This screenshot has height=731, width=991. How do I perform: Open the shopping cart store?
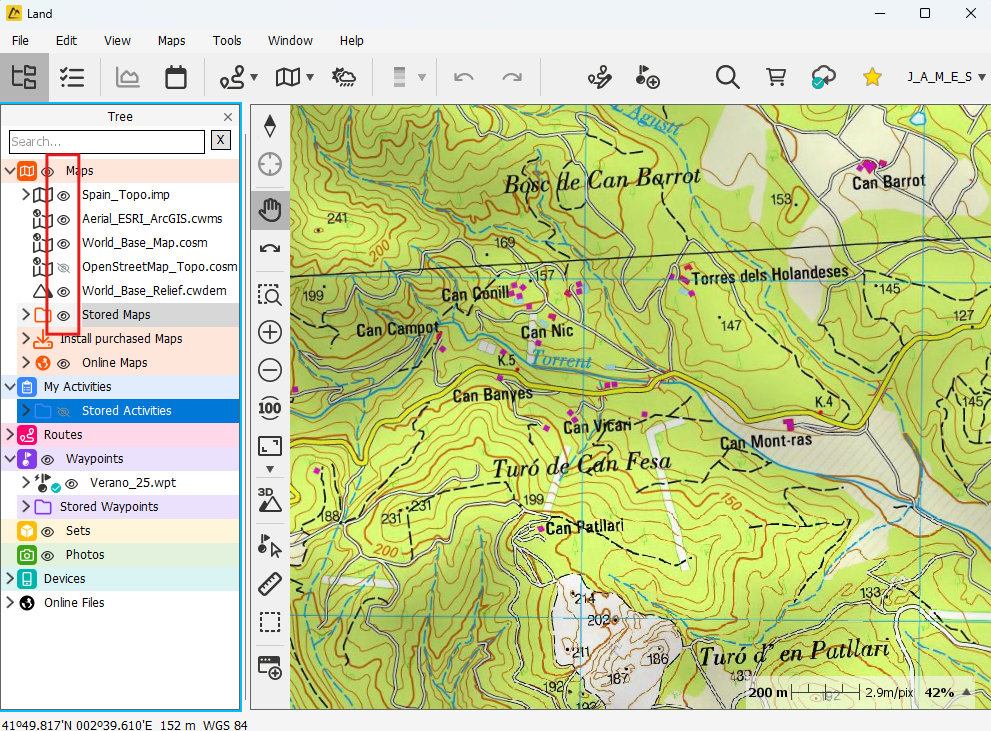(x=776, y=77)
